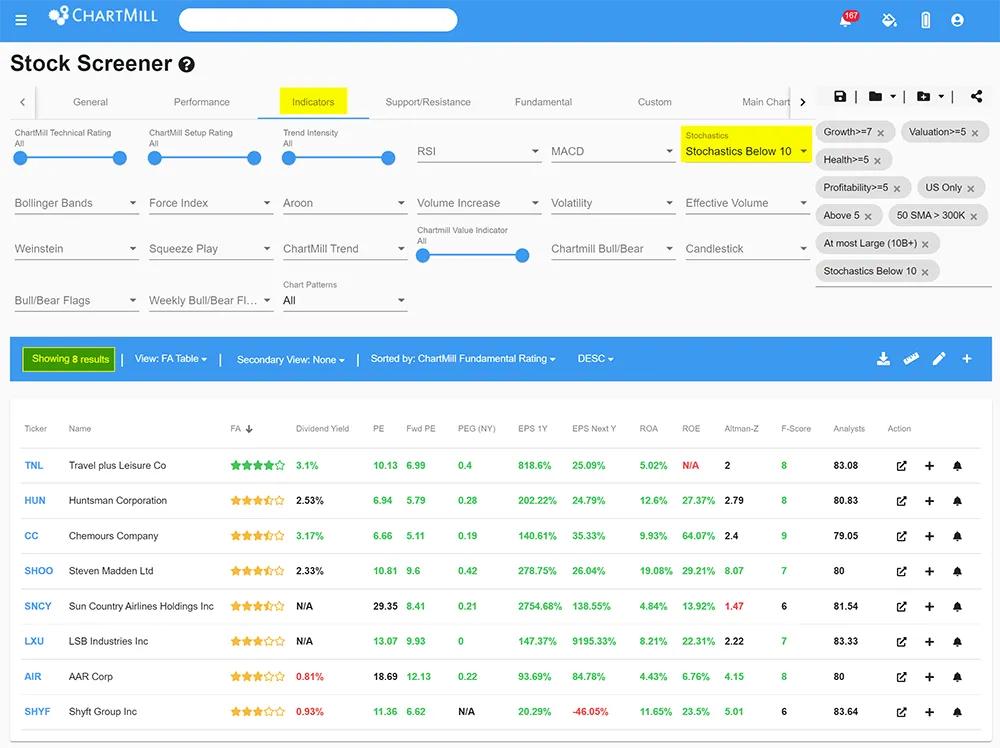Expand the Squeeze Play dropdown

click(210, 249)
